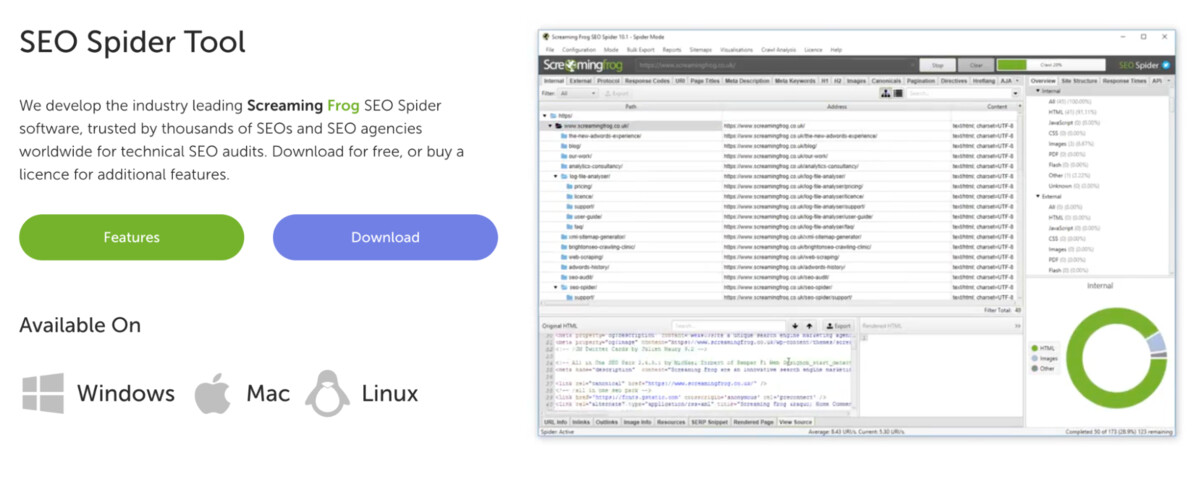Switch to the External tab
Image resolution: width=1200 pixels, height=480 pixels.
(x=581, y=81)
